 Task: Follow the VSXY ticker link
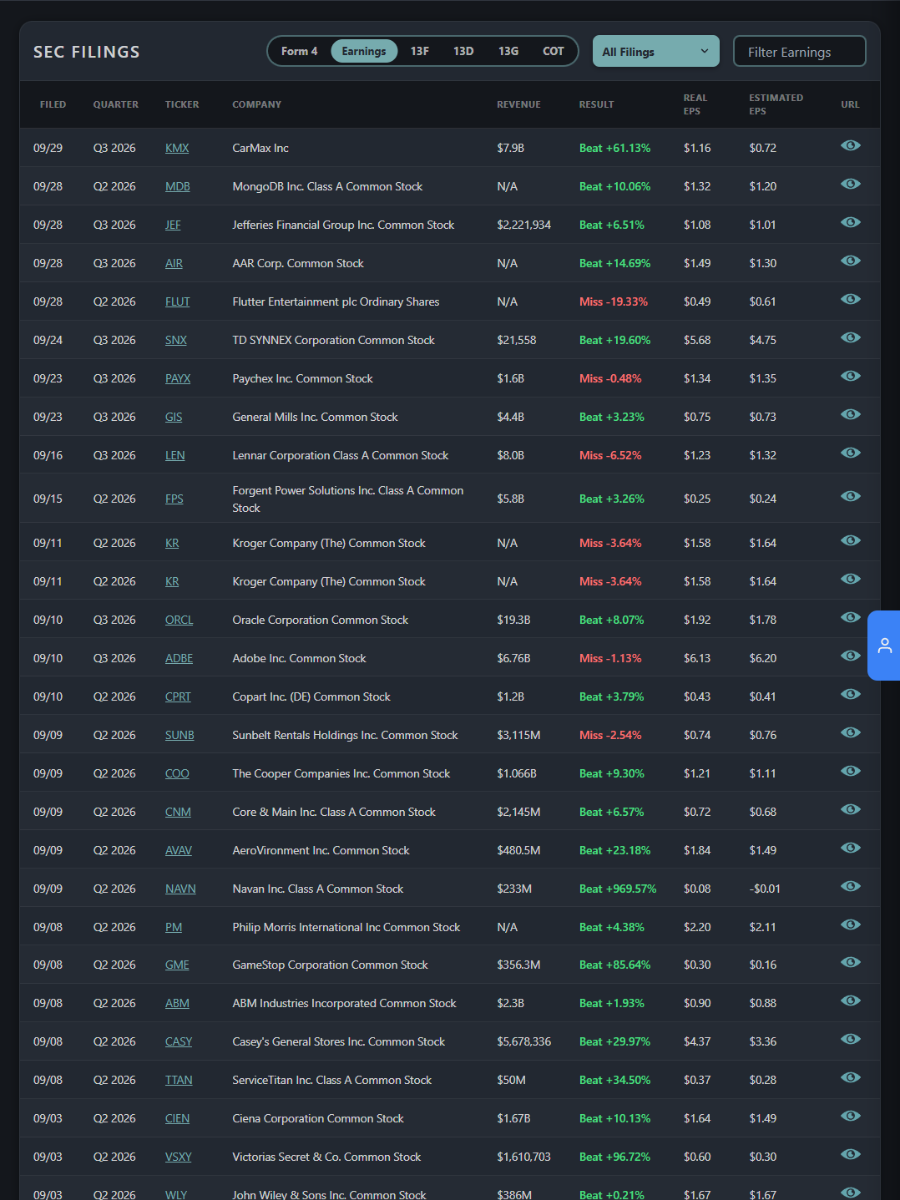click(x=178, y=1157)
